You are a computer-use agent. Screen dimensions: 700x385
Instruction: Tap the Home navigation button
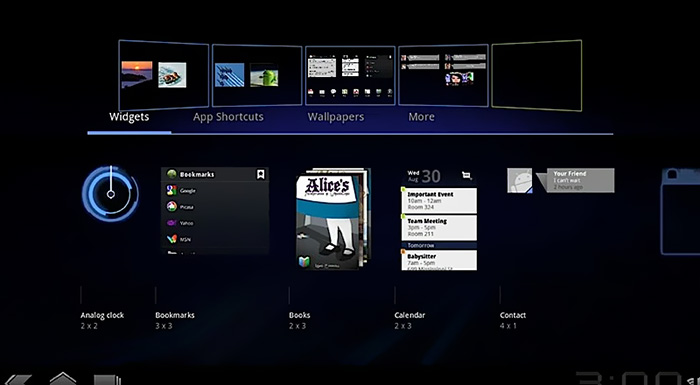pos(63,379)
